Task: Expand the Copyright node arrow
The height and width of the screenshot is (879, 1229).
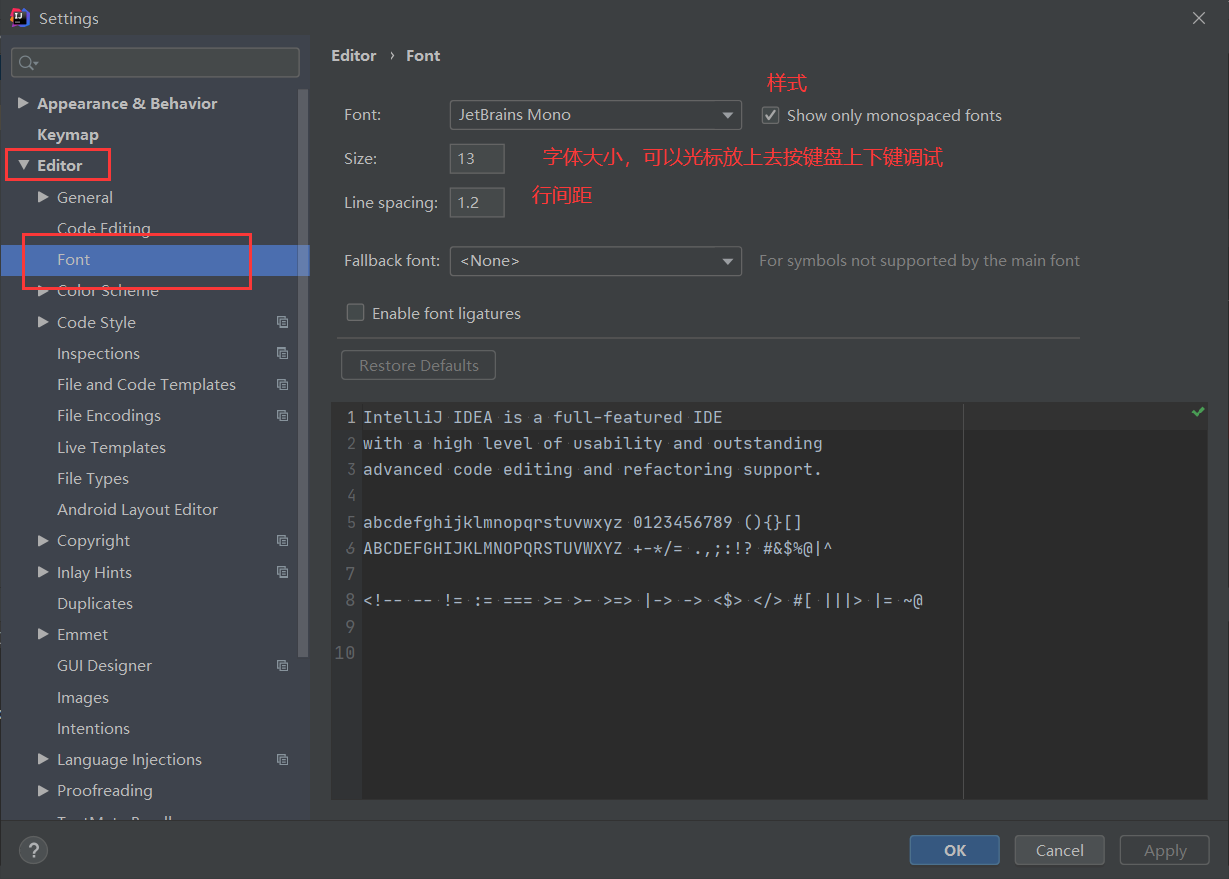Action: 43,540
